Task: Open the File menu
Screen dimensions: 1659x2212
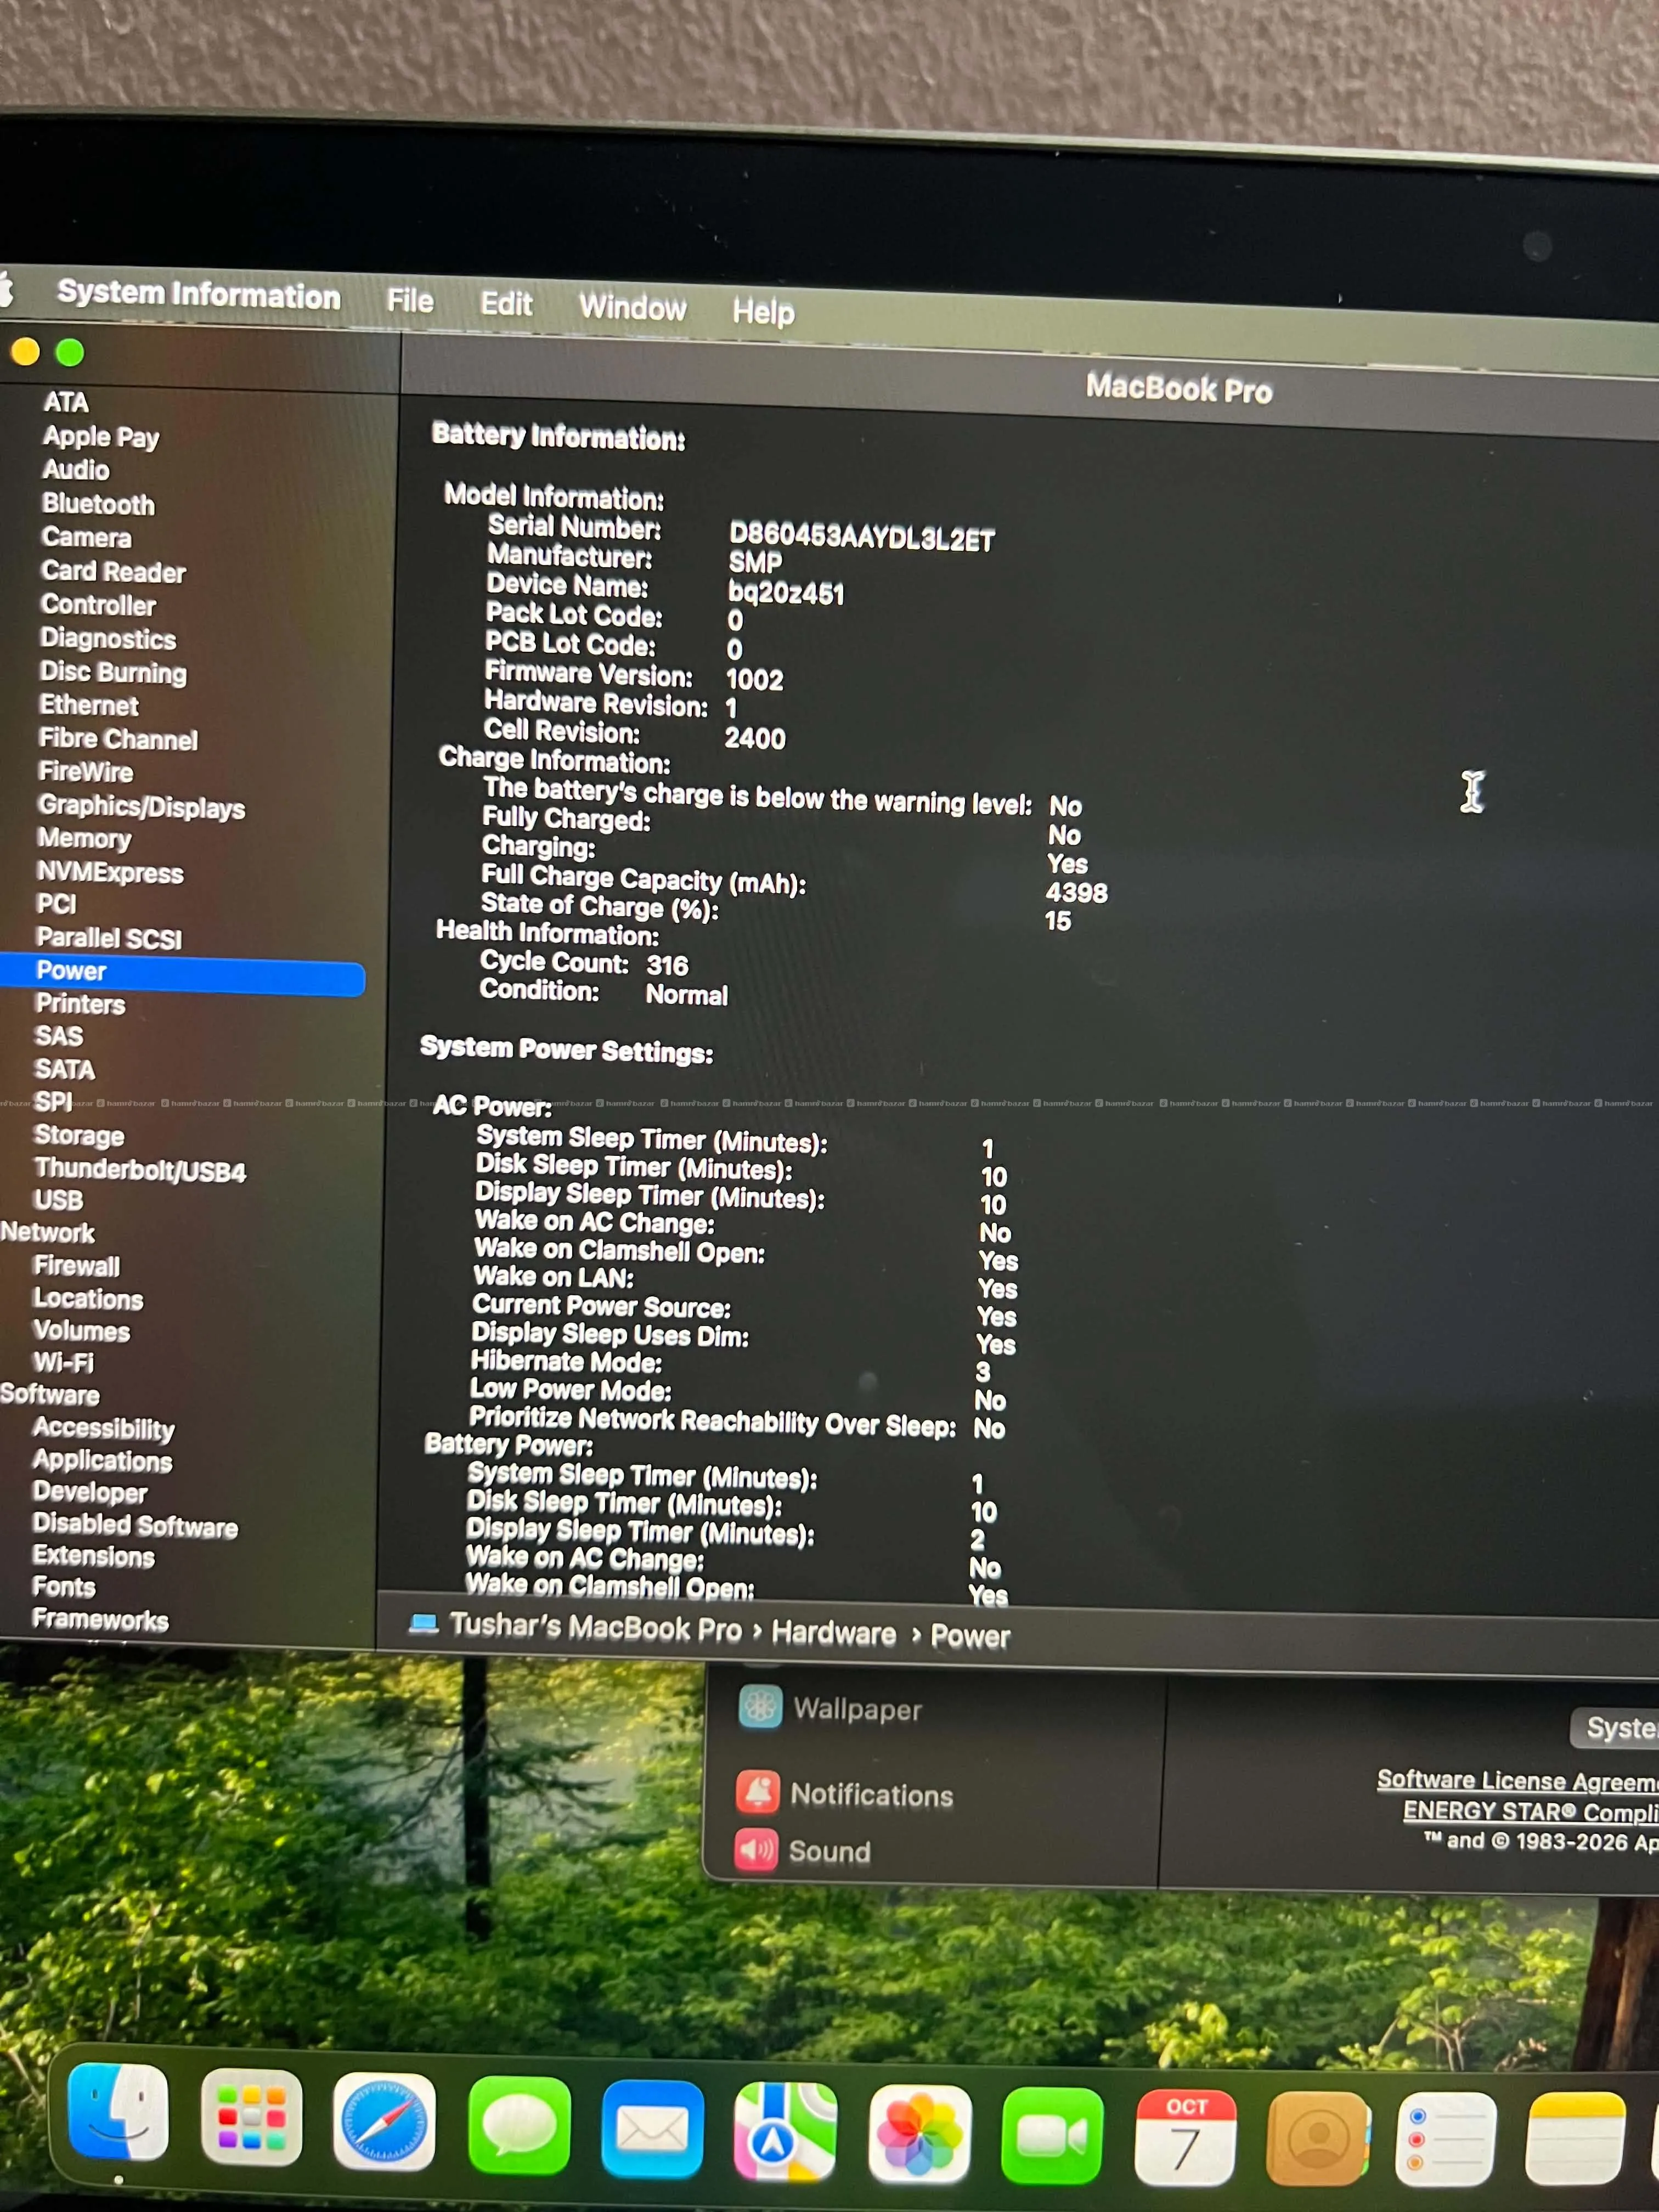Action: (x=410, y=300)
